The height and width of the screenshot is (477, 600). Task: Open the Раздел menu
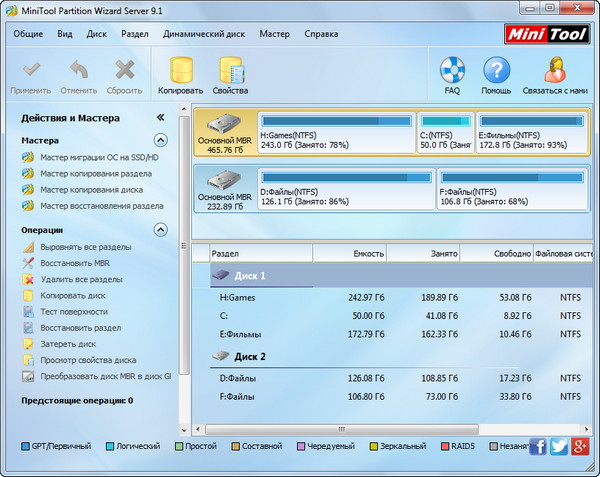pos(135,34)
